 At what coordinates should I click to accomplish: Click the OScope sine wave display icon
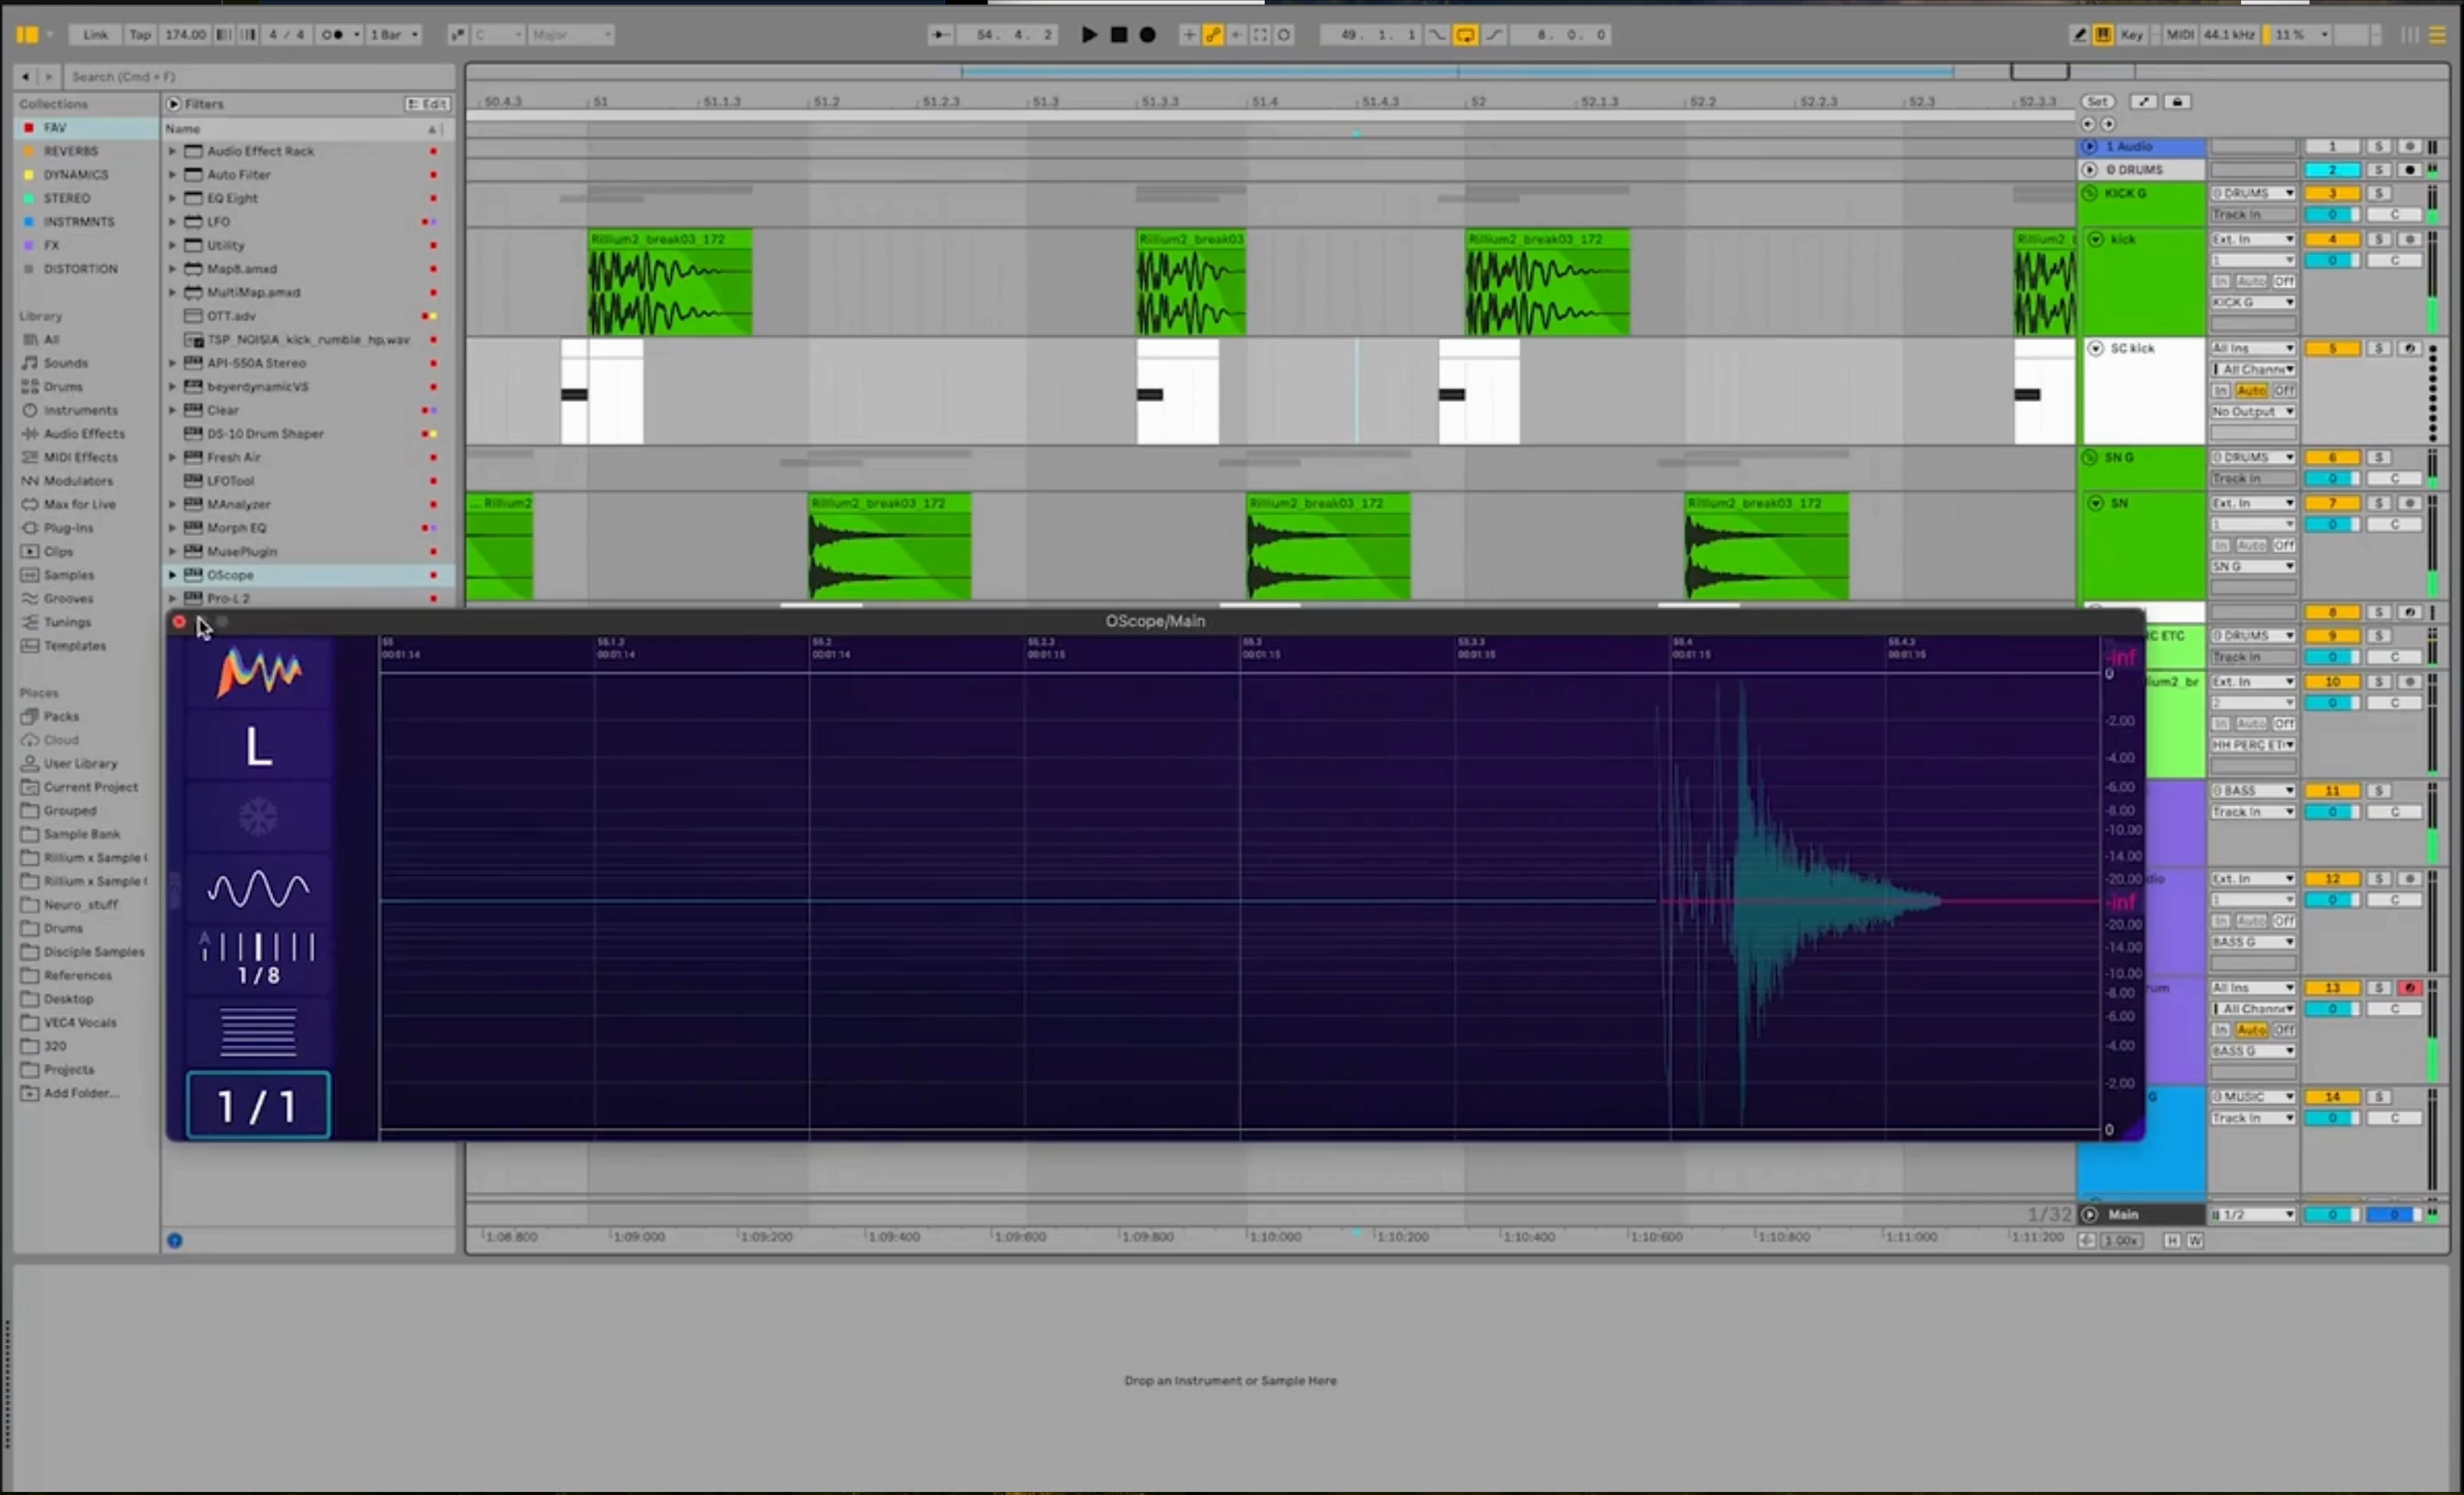pyautogui.click(x=258, y=888)
